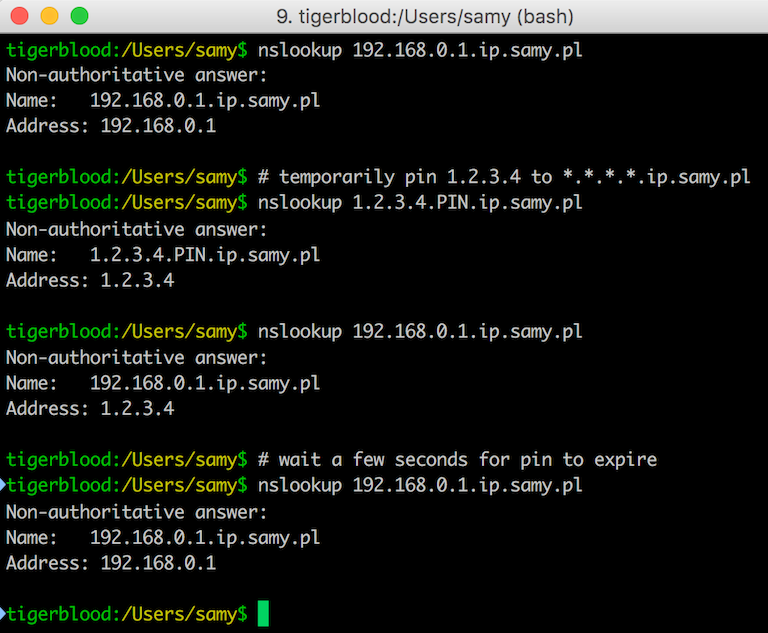
Task: Click the title '9. tigerblood:/Users/samy (bash)'
Action: click(425, 17)
